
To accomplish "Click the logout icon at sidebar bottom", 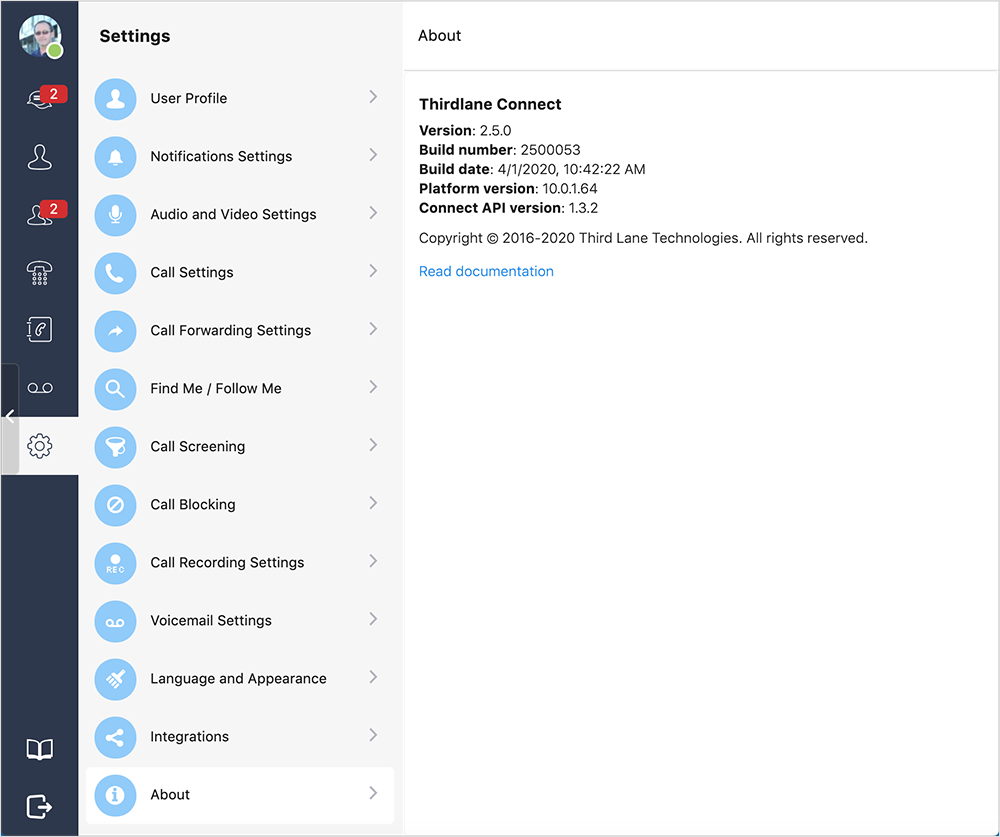I will 40,806.
